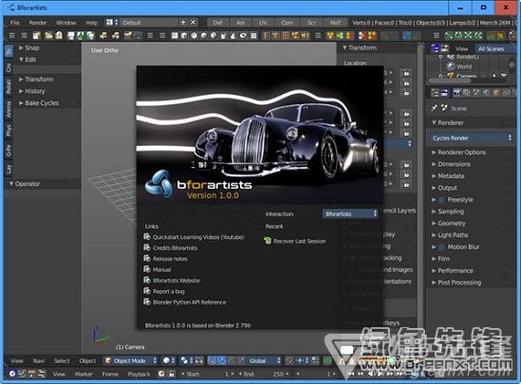
Task: Open the 3D viewport Navi menu
Action: [39, 361]
